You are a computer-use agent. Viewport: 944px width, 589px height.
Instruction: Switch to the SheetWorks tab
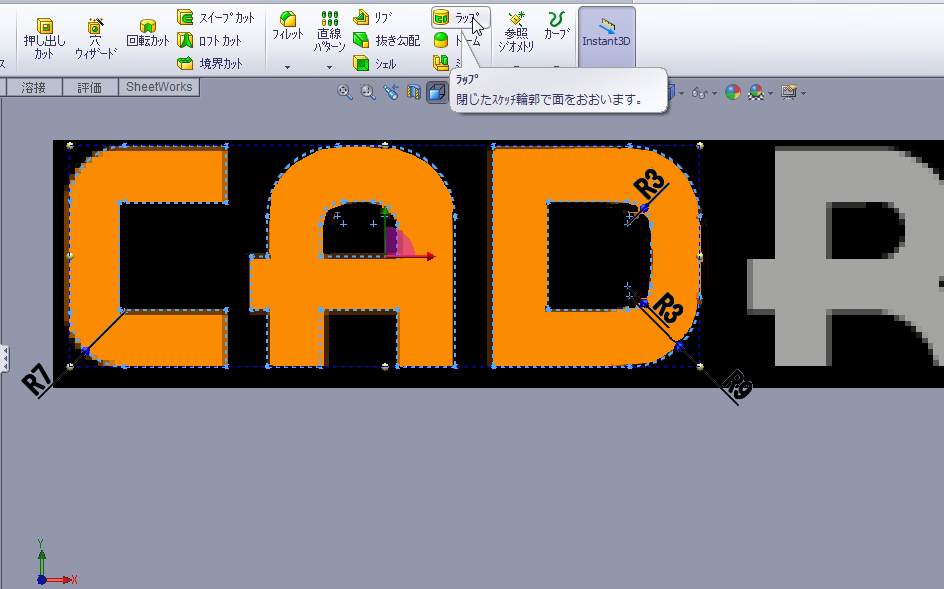[160, 87]
